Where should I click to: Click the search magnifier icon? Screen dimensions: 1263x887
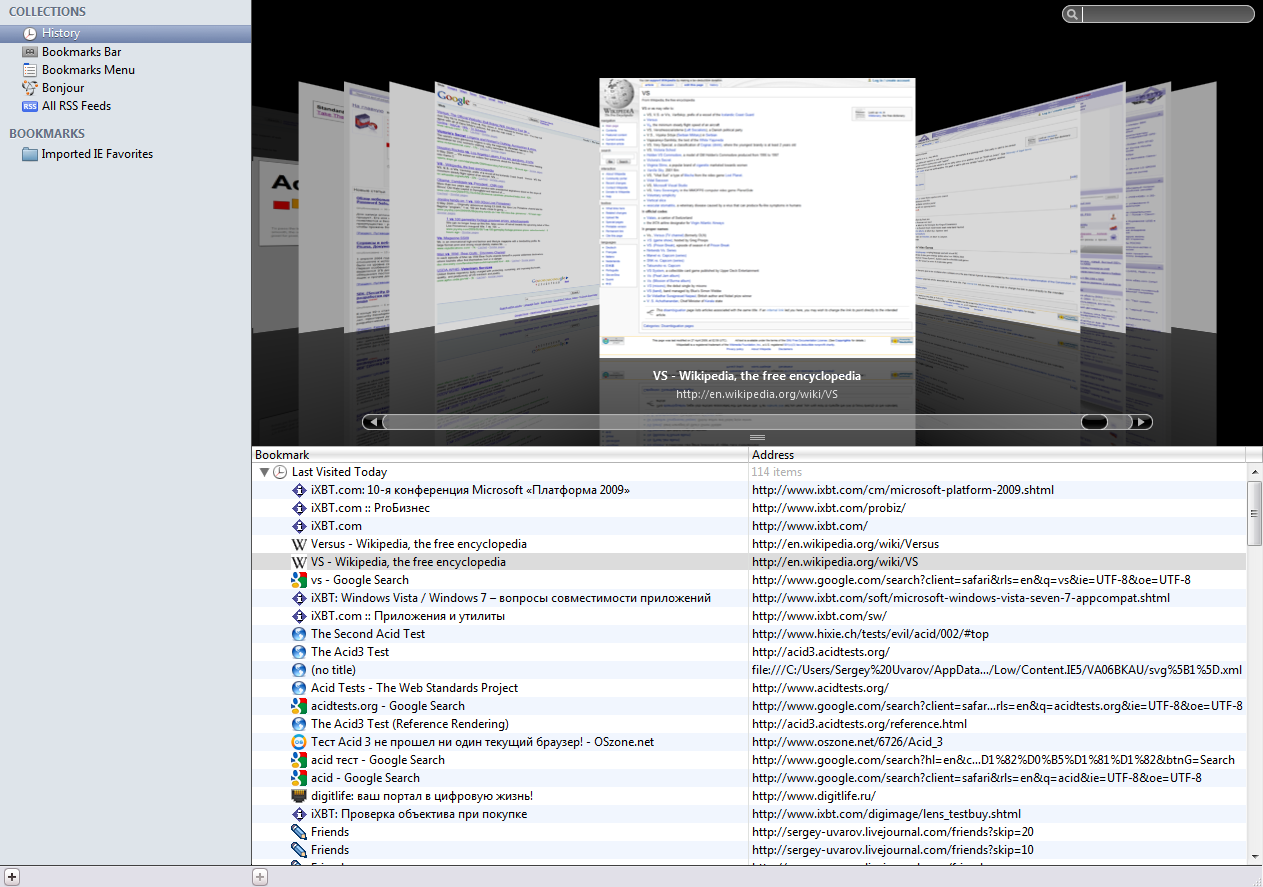1072,14
